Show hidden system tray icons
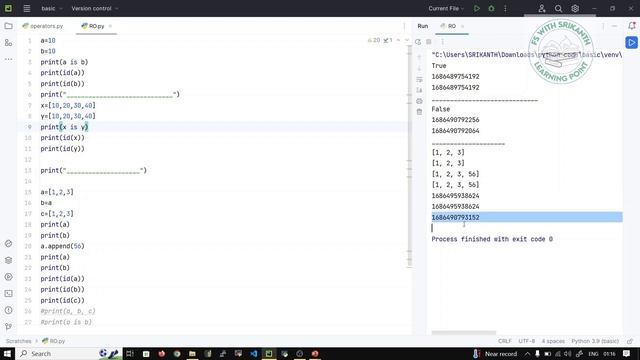Image resolution: width=640 pixels, height=360 pixels. 527,353
